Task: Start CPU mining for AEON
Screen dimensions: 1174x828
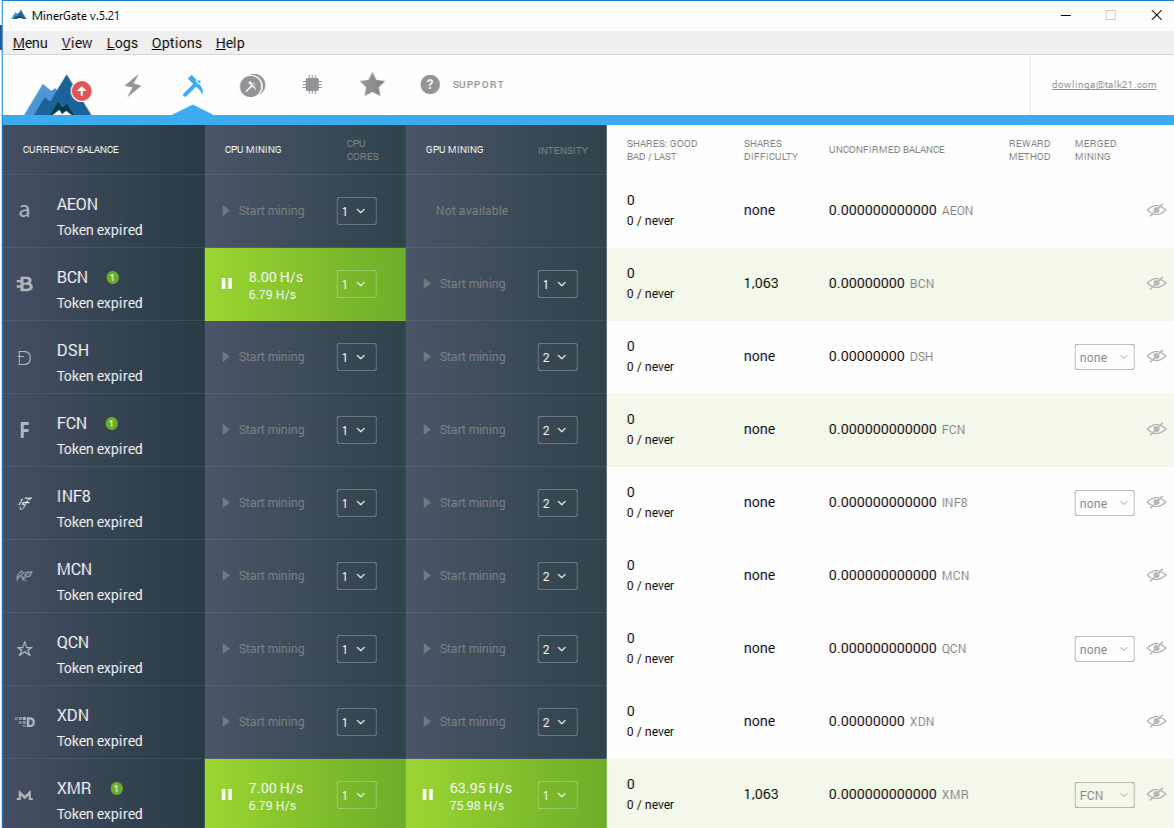Action: tap(264, 211)
